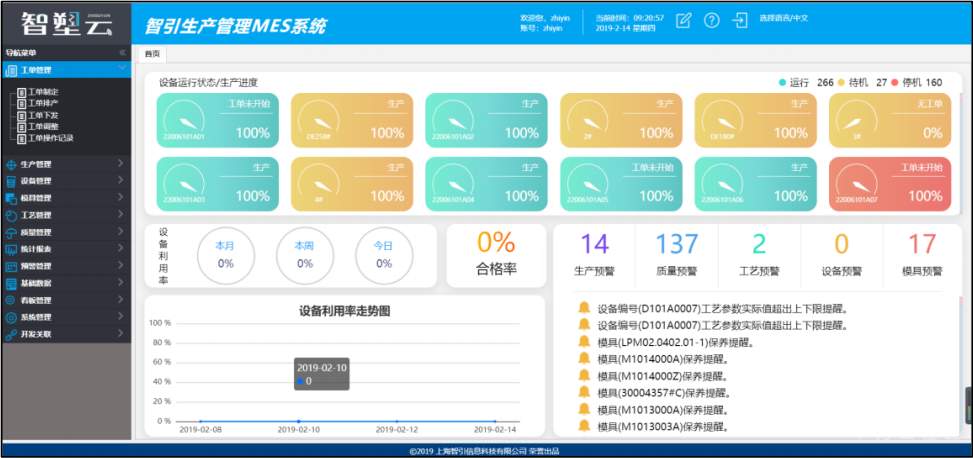Viewport: 973px width, 458px height.
Task: Click the teal 运行 legend dot
Action: click(782, 83)
